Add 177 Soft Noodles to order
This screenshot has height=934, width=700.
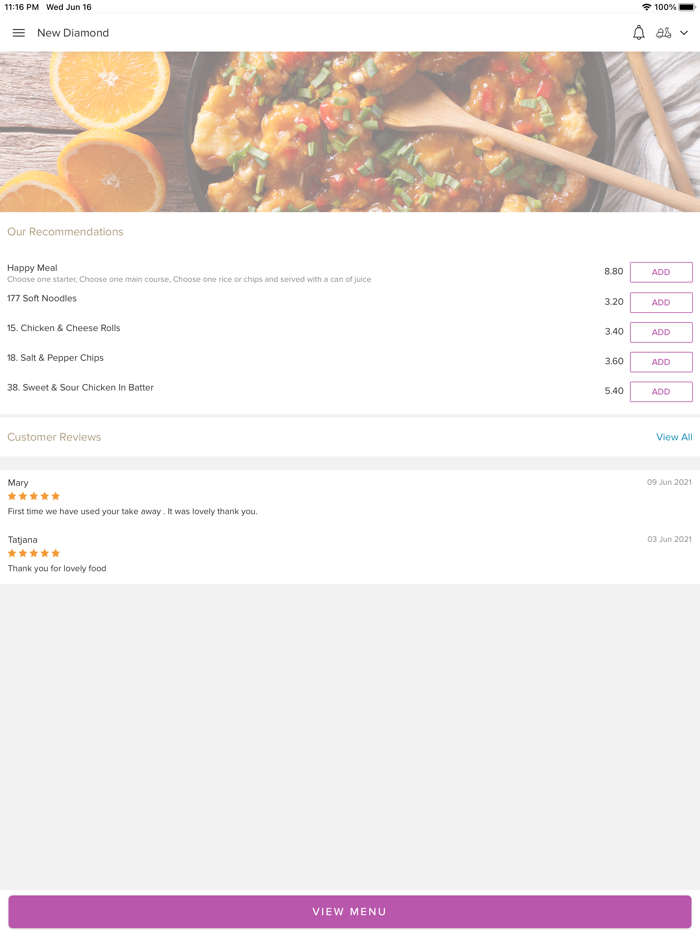660,302
